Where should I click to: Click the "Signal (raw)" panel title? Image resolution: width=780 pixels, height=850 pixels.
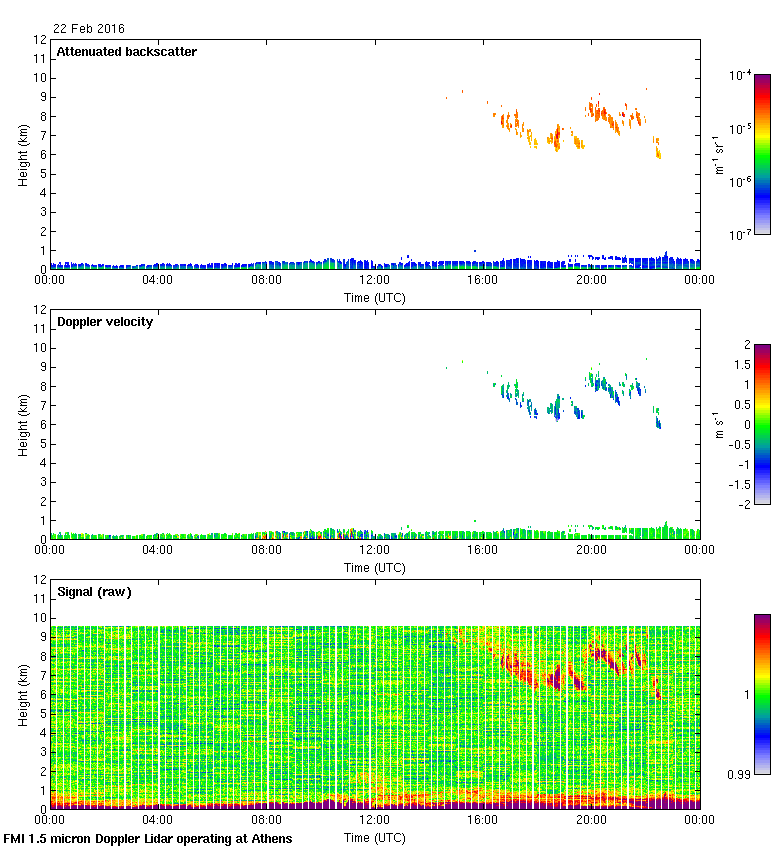[94, 591]
